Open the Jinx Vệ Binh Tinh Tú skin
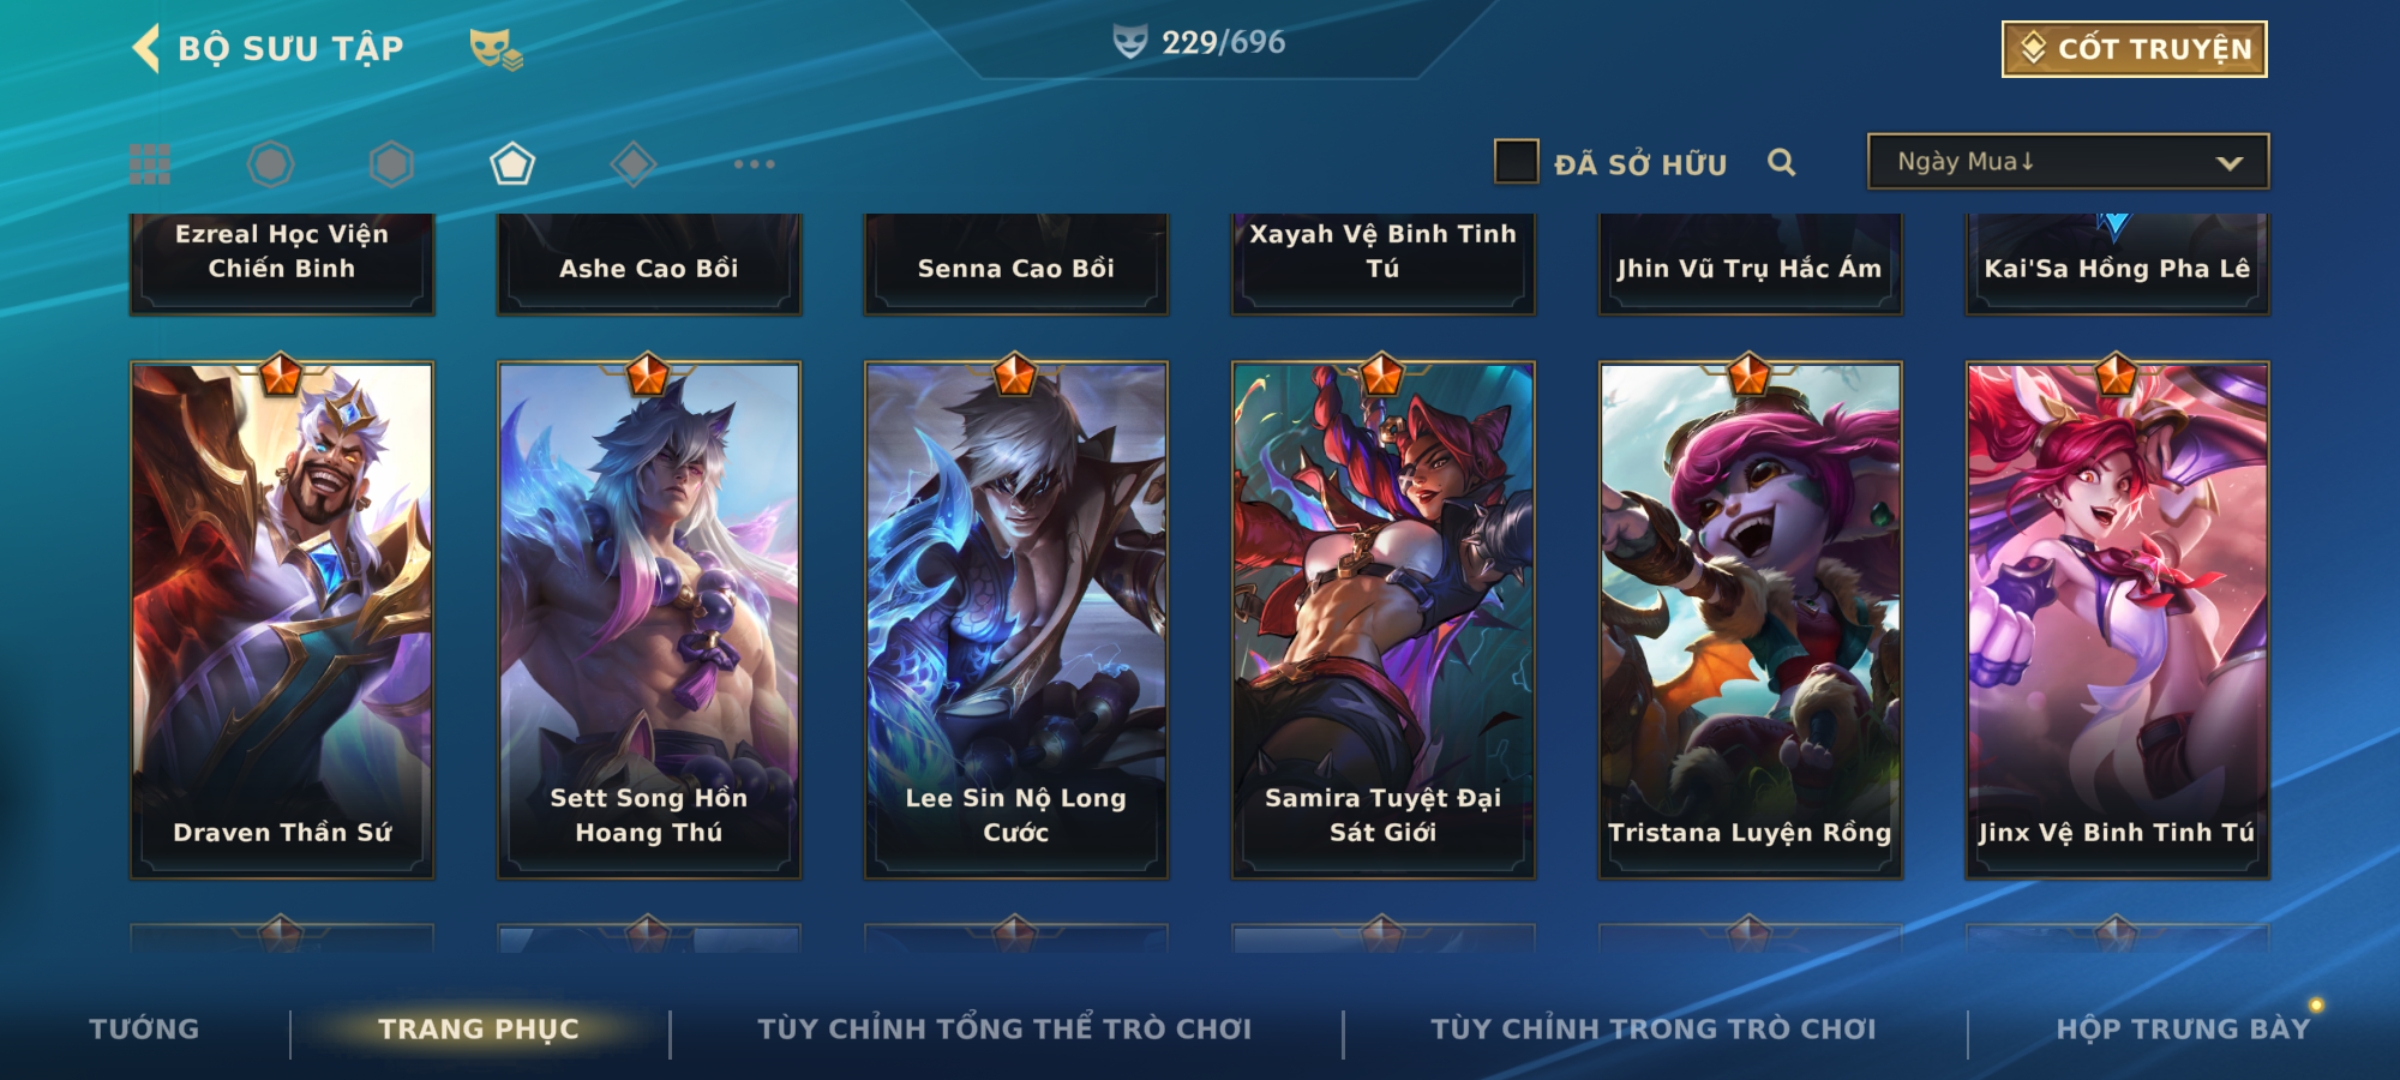This screenshot has width=2400, height=1080. (2117, 620)
